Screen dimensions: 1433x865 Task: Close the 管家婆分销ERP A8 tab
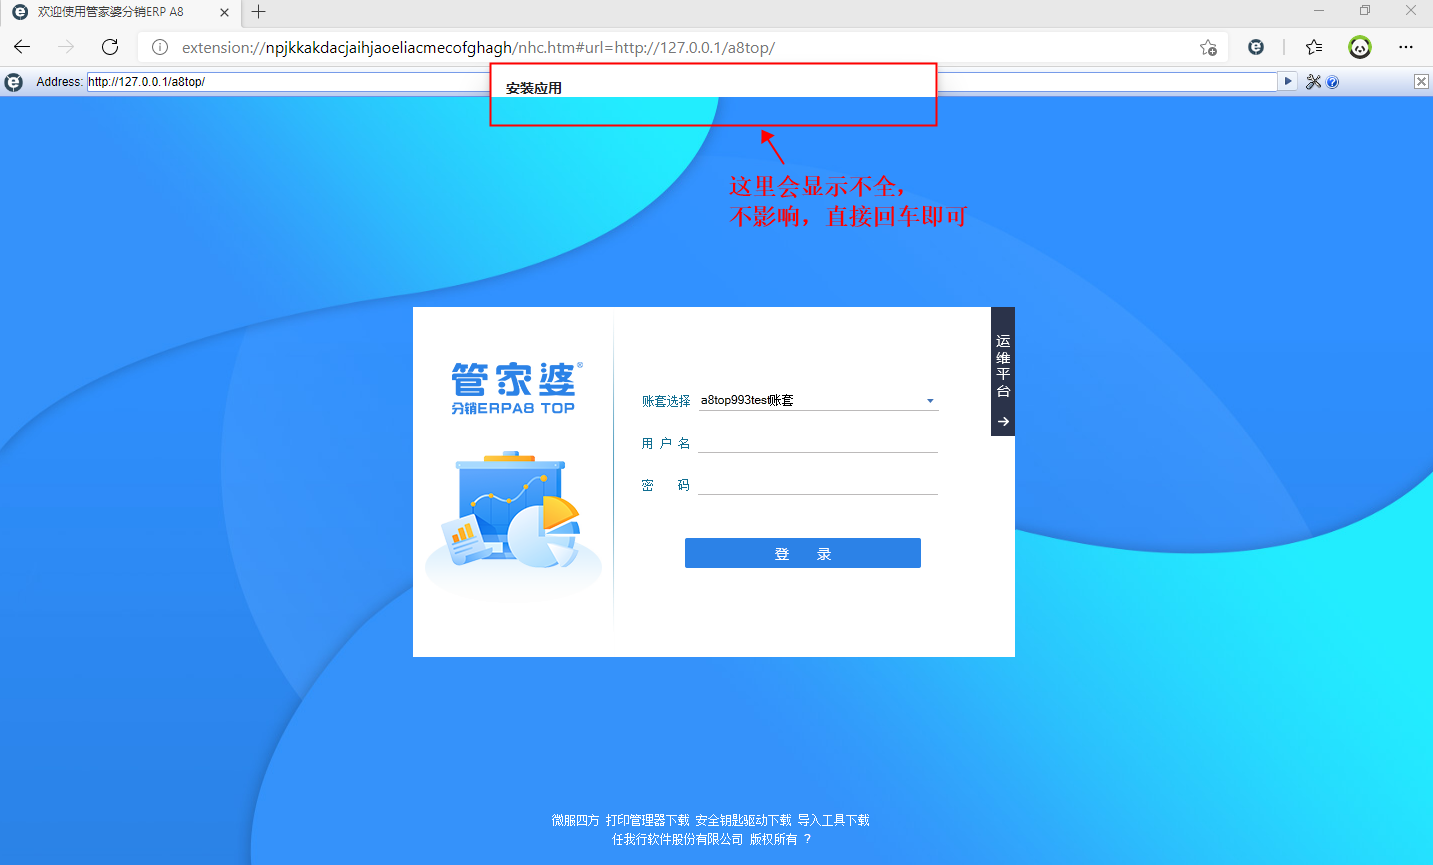tap(224, 12)
